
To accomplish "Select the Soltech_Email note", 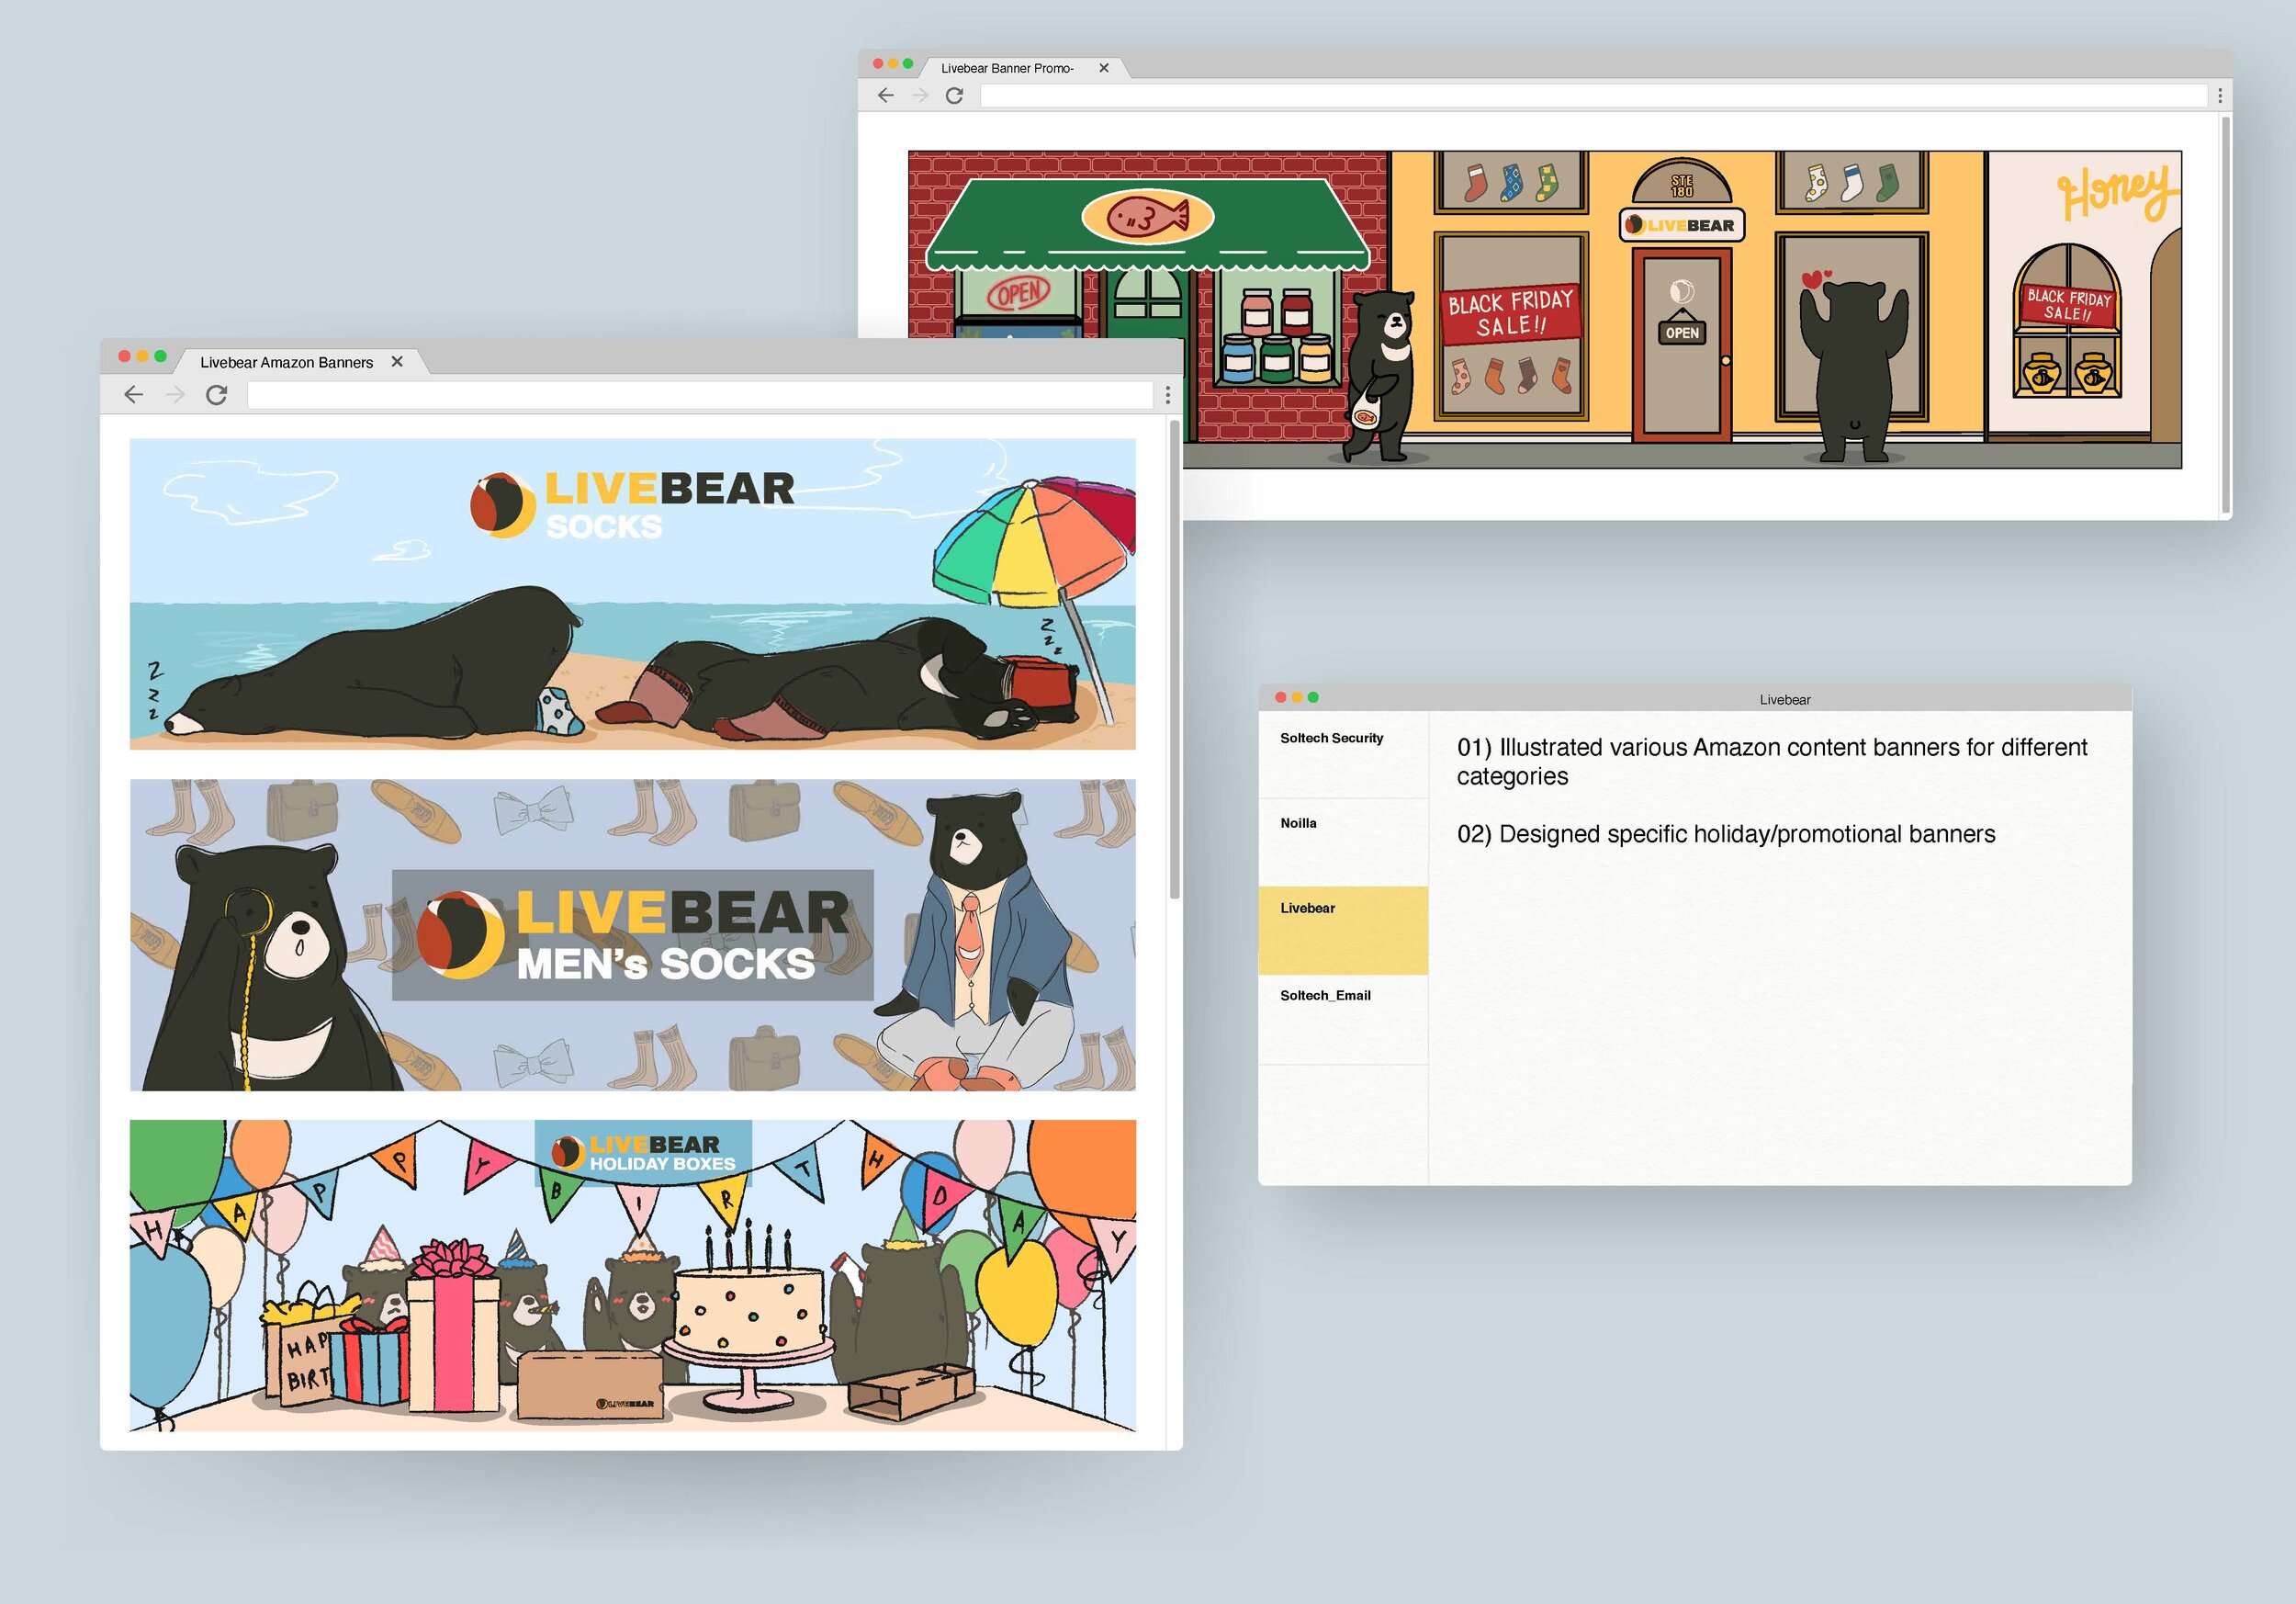I will pyautogui.click(x=1343, y=1020).
